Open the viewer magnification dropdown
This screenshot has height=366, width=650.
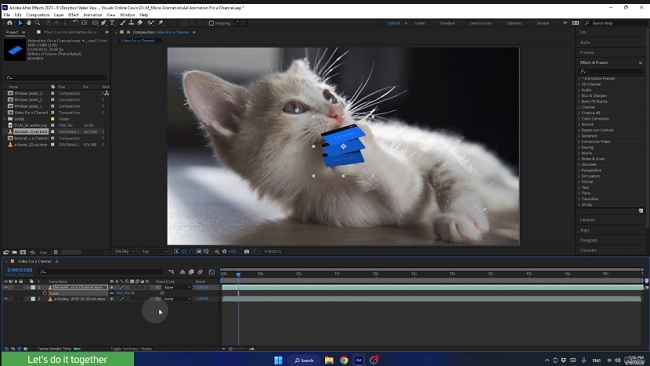[x=125, y=251]
